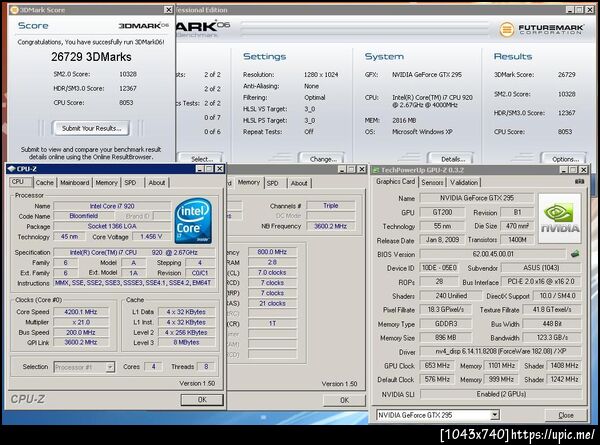The width and height of the screenshot is (600, 445).
Task: Click the NVIDIA logo in GPU-Z
Action: [x=559, y=218]
